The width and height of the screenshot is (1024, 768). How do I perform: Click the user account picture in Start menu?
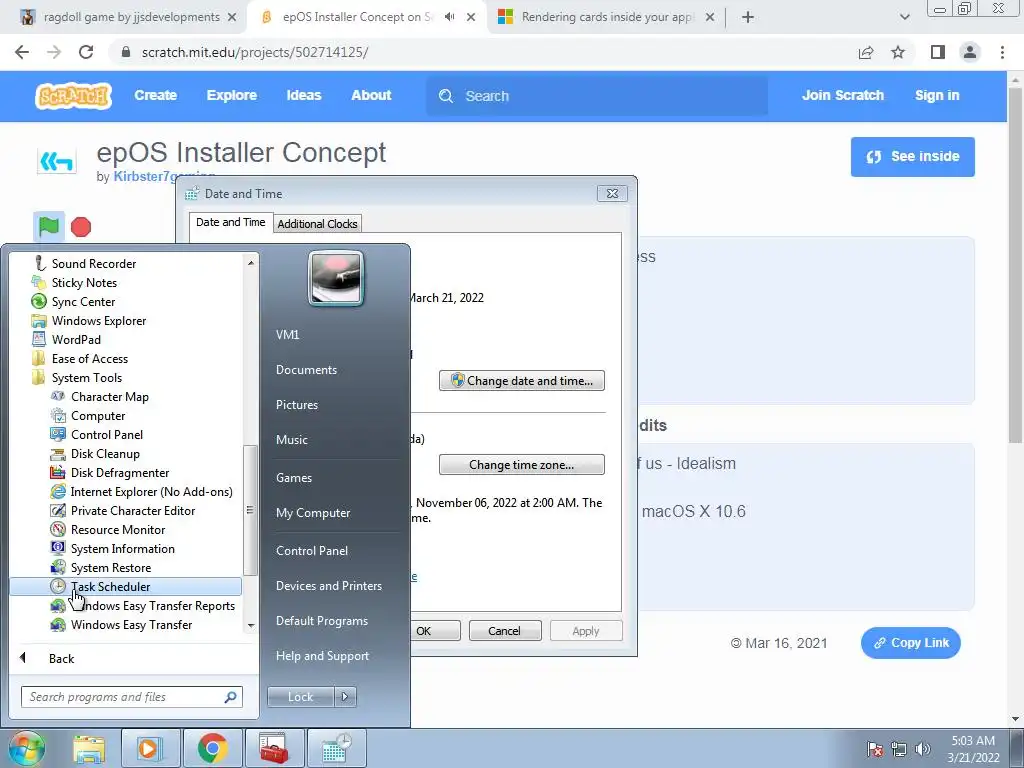pyautogui.click(x=336, y=278)
